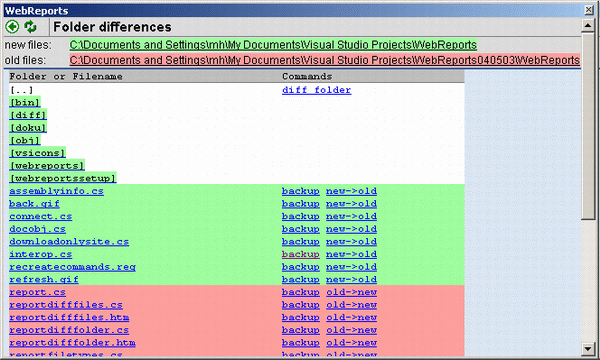Click old->new for reportdifffolder.htm
600x360 pixels.
pos(351,342)
